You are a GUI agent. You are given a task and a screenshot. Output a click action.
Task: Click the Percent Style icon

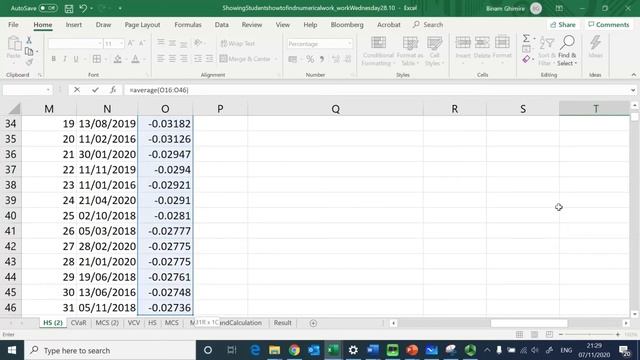point(310,60)
